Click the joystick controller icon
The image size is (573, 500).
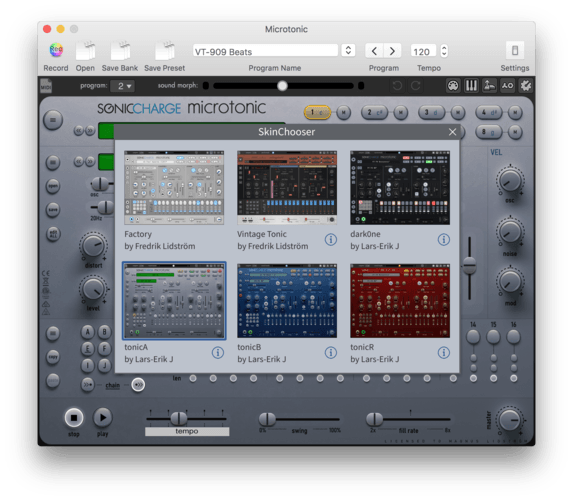click(489, 86)
